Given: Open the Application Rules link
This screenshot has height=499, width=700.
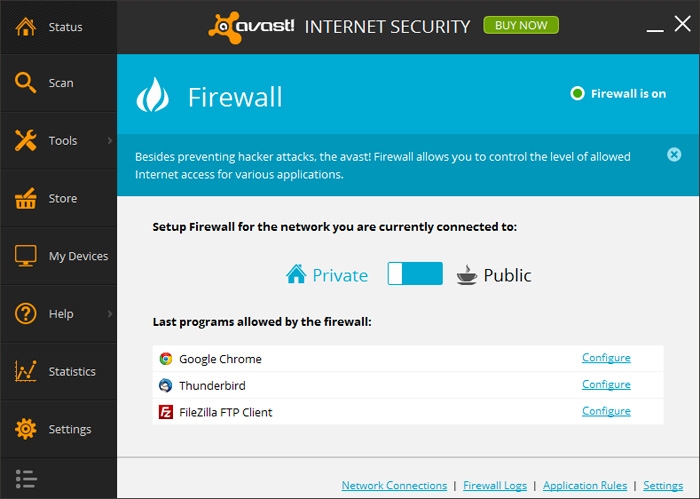Looking at the screenshot, I should (x=585, y=486).
